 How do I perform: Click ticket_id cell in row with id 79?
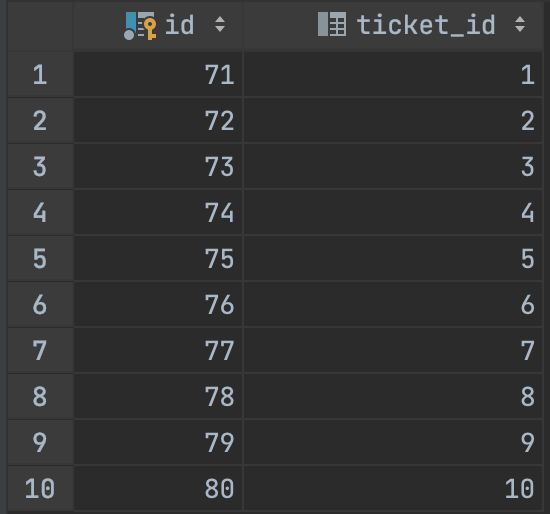[x=393, y=442]
